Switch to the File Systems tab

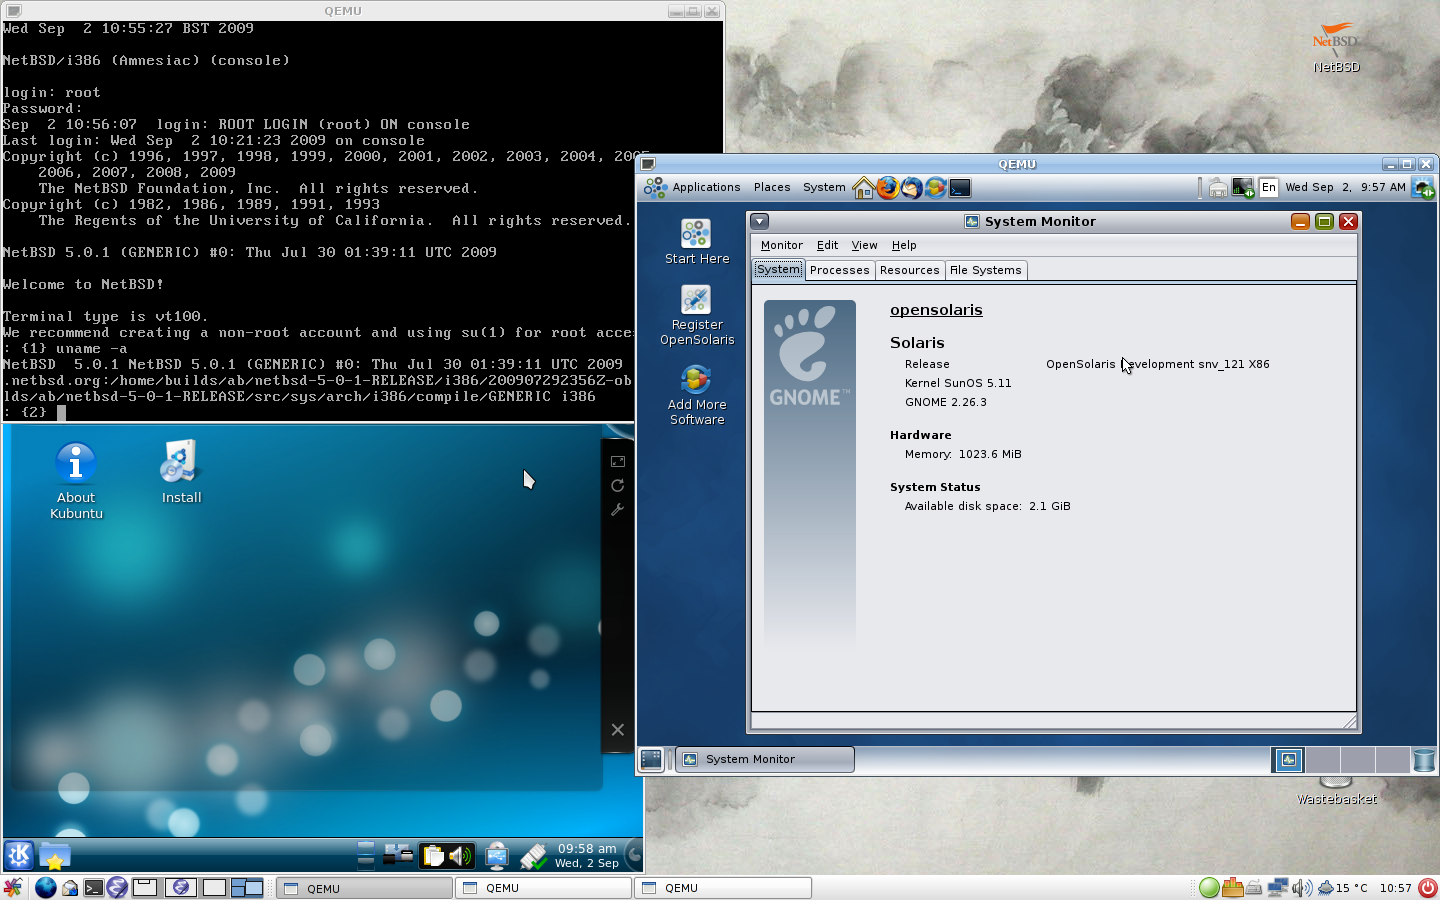coord(985,270)
